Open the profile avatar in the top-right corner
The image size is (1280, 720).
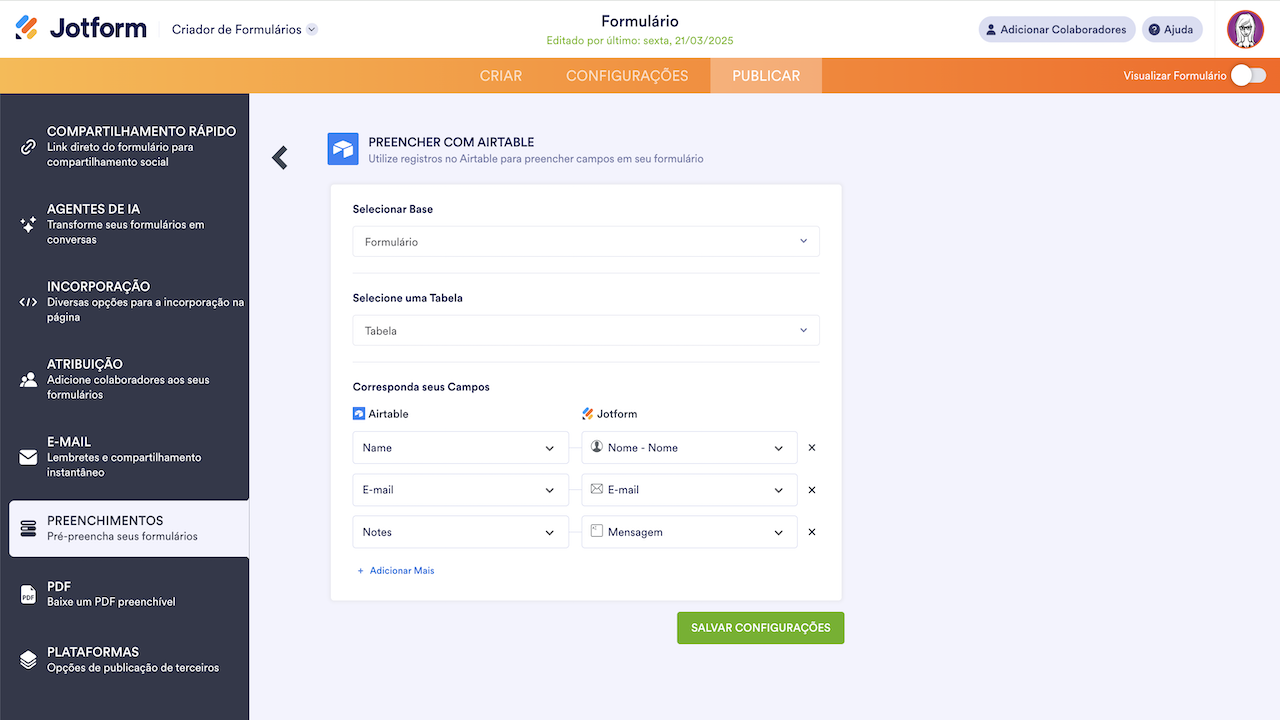coord(1245,28)
